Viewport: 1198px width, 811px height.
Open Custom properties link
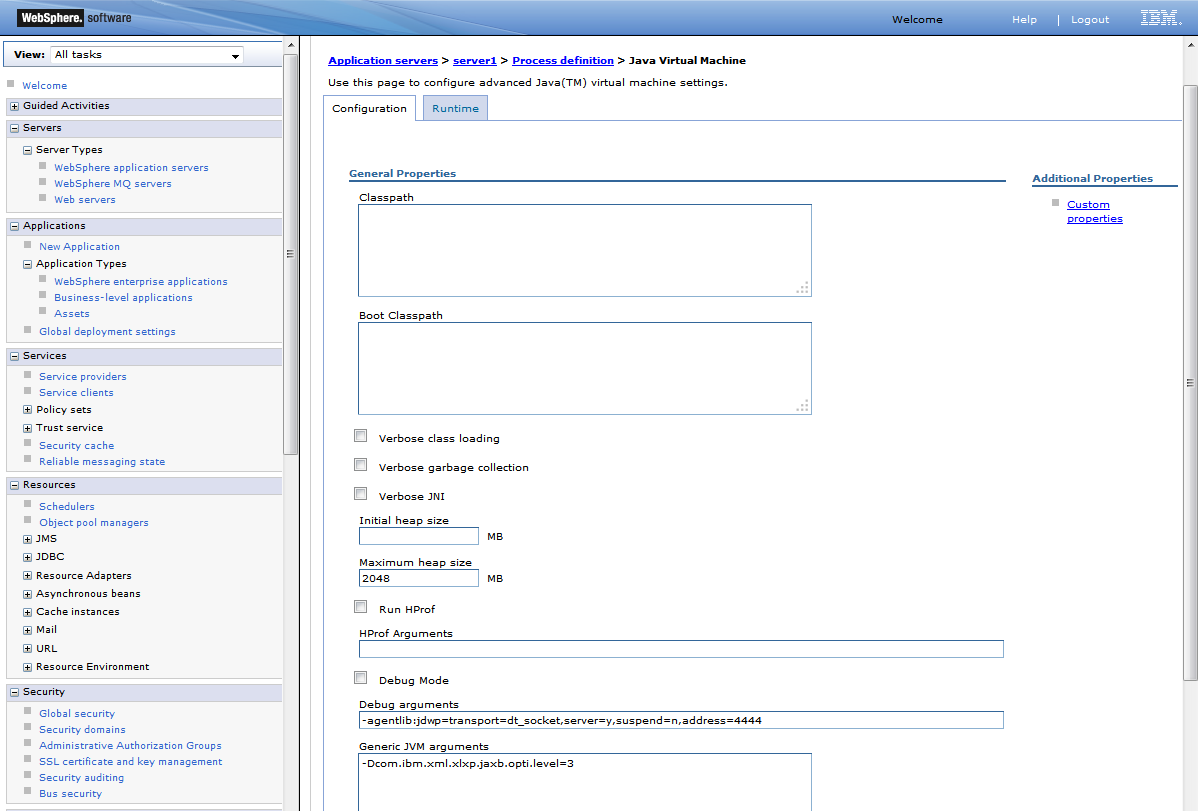tap(1095, 212)
